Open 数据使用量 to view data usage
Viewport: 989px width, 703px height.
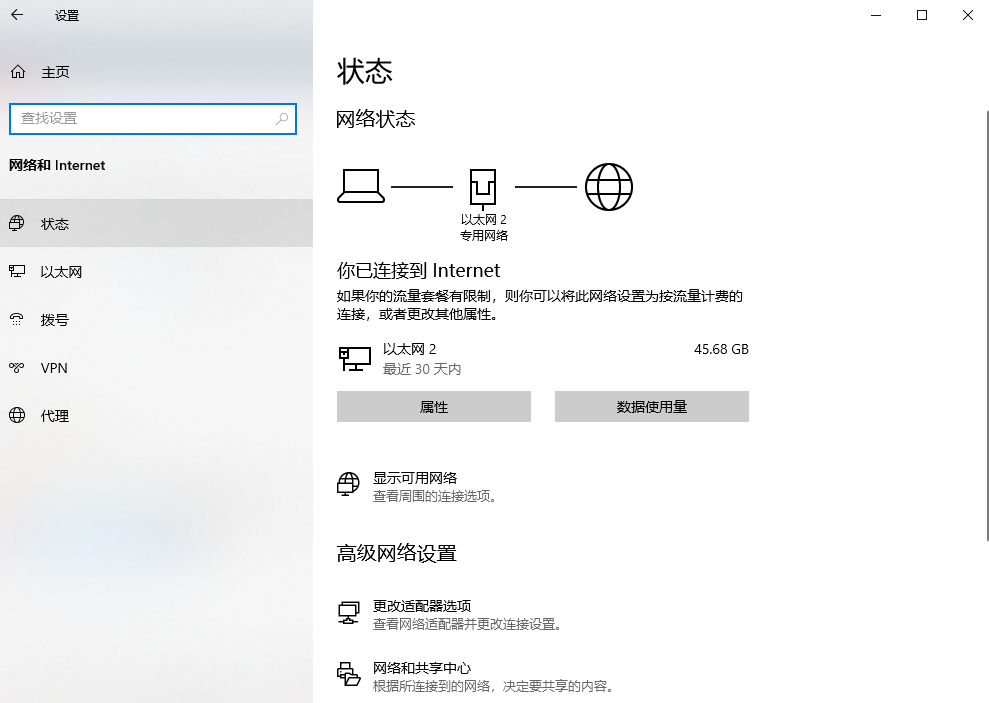[x=651, y=406]
